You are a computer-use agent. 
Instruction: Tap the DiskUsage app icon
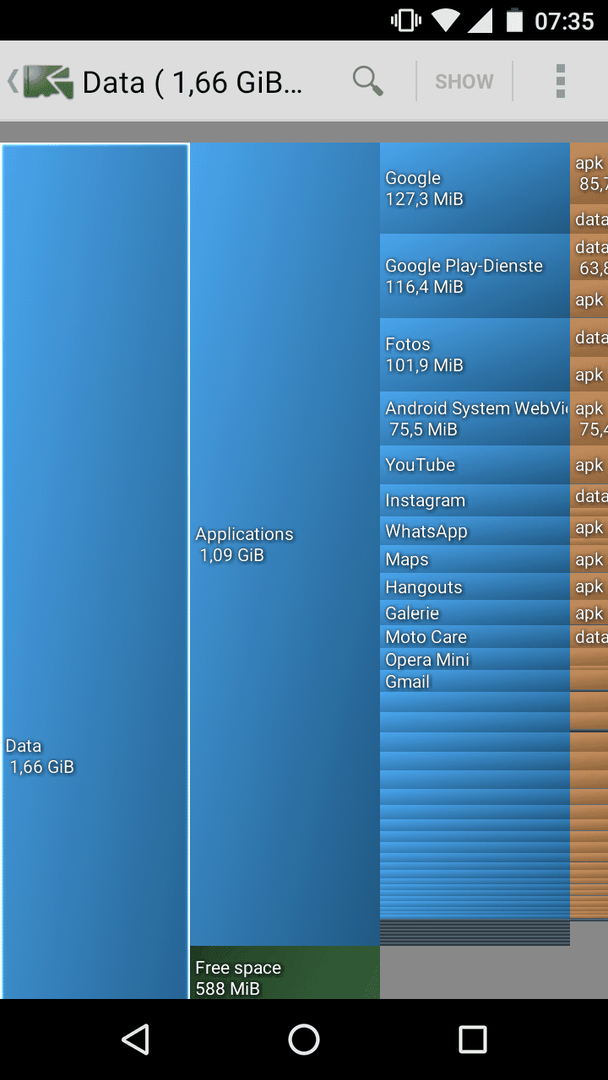[48, 82]
